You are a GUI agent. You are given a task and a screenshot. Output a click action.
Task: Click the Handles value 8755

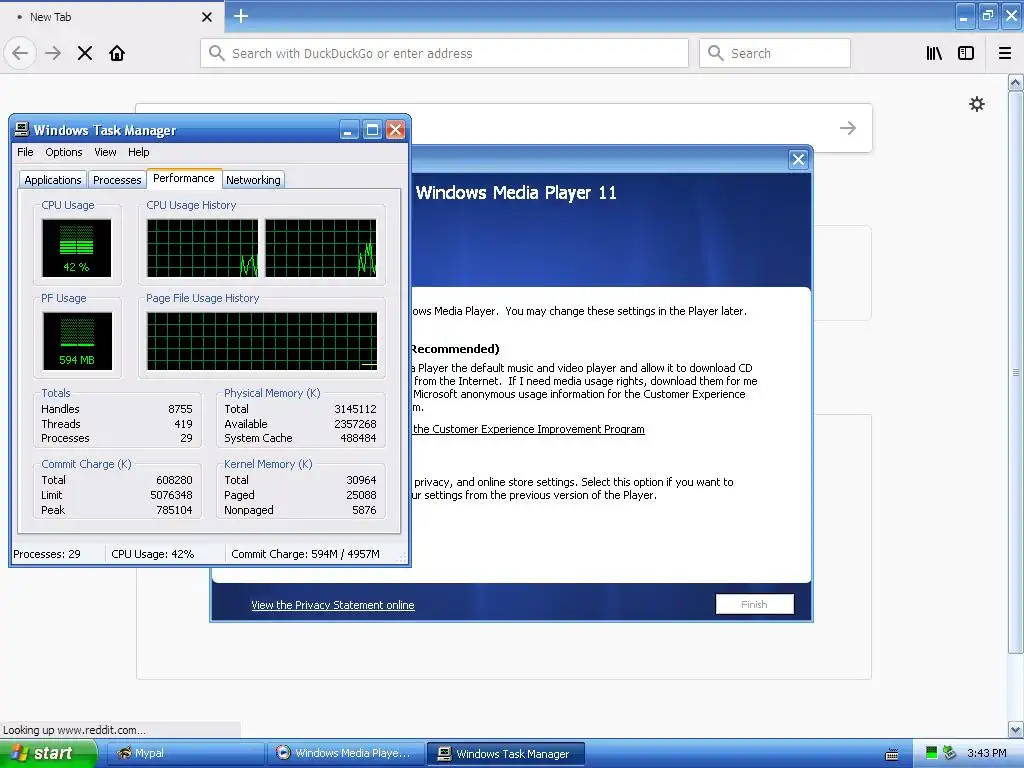[180, 409]
